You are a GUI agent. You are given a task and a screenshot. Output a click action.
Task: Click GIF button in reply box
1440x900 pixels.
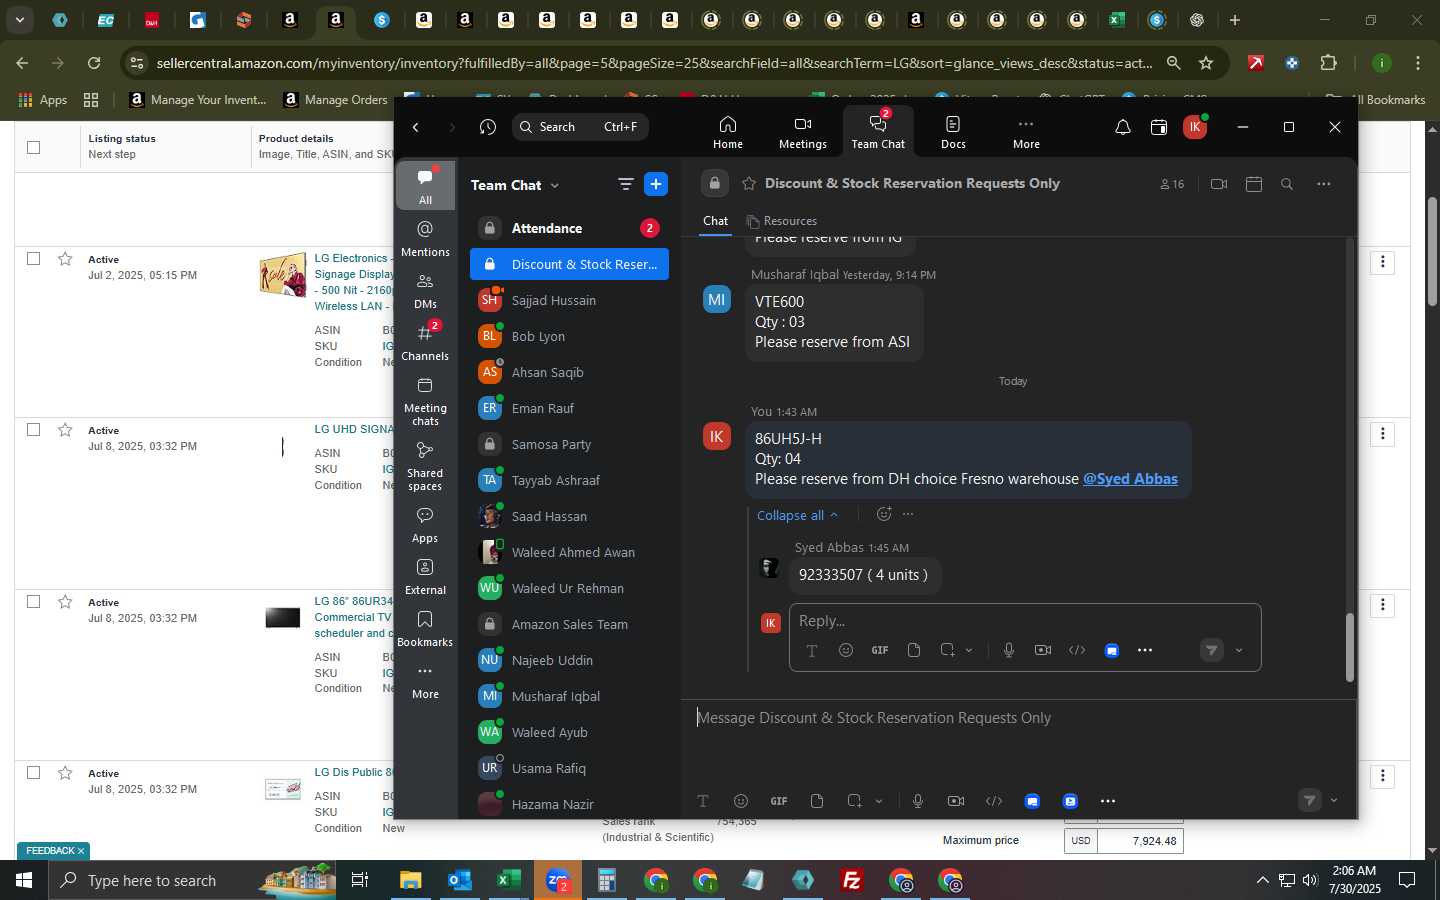click(879, 650)
